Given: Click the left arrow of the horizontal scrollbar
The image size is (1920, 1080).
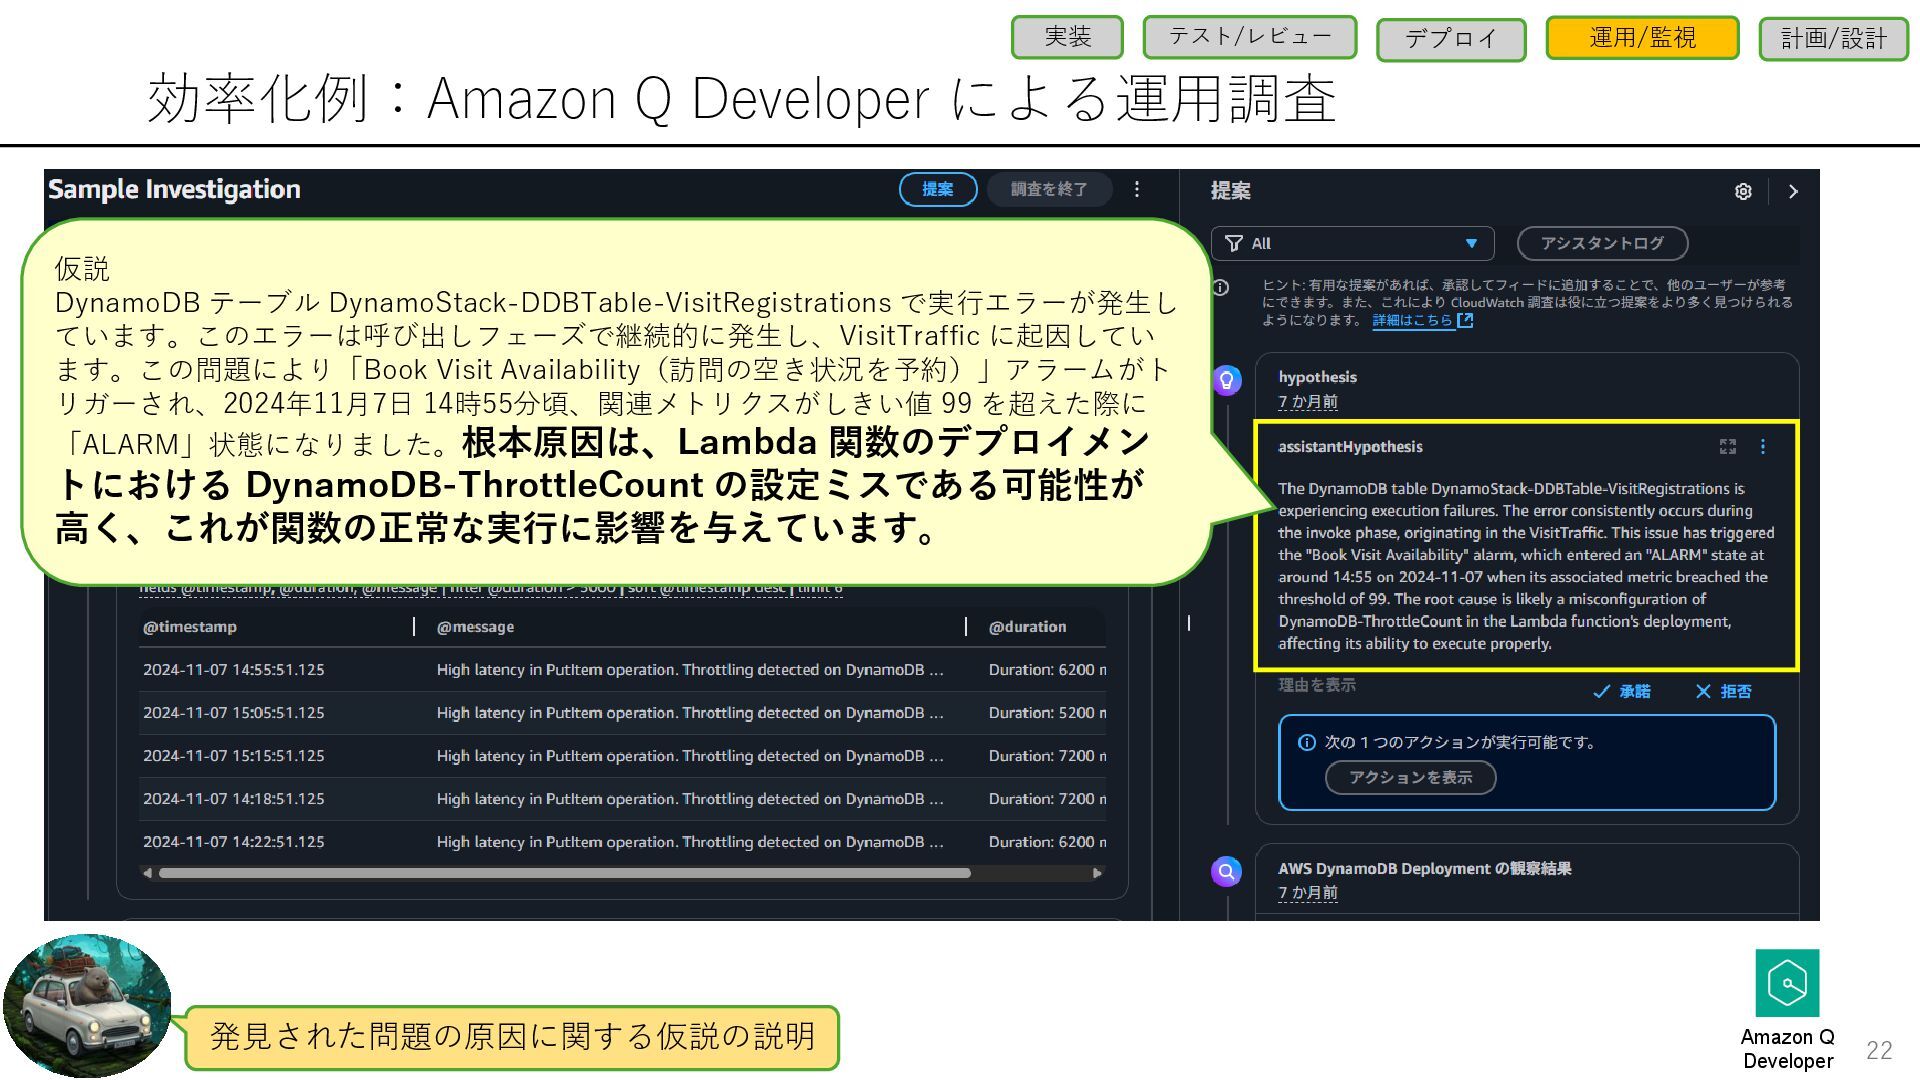Looking at the screenshot, I should pos(148,873).
